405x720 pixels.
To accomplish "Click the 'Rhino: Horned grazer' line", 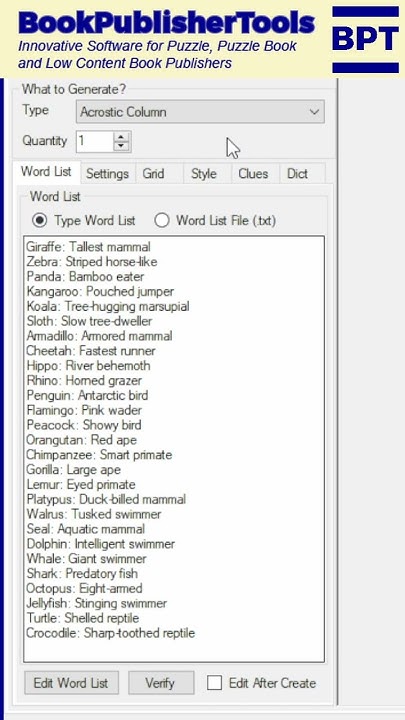I will click(84, 381).
